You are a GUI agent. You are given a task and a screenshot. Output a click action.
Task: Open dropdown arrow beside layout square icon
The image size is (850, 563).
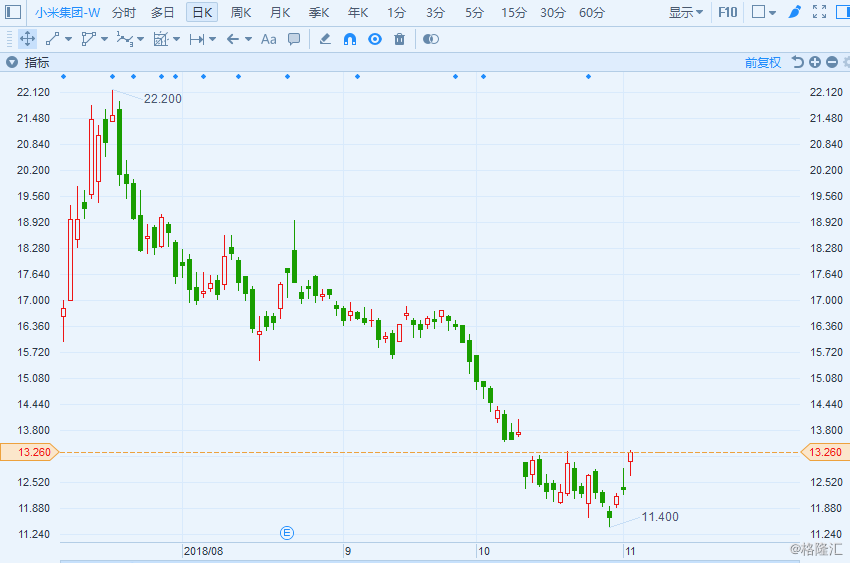point(772,12)
